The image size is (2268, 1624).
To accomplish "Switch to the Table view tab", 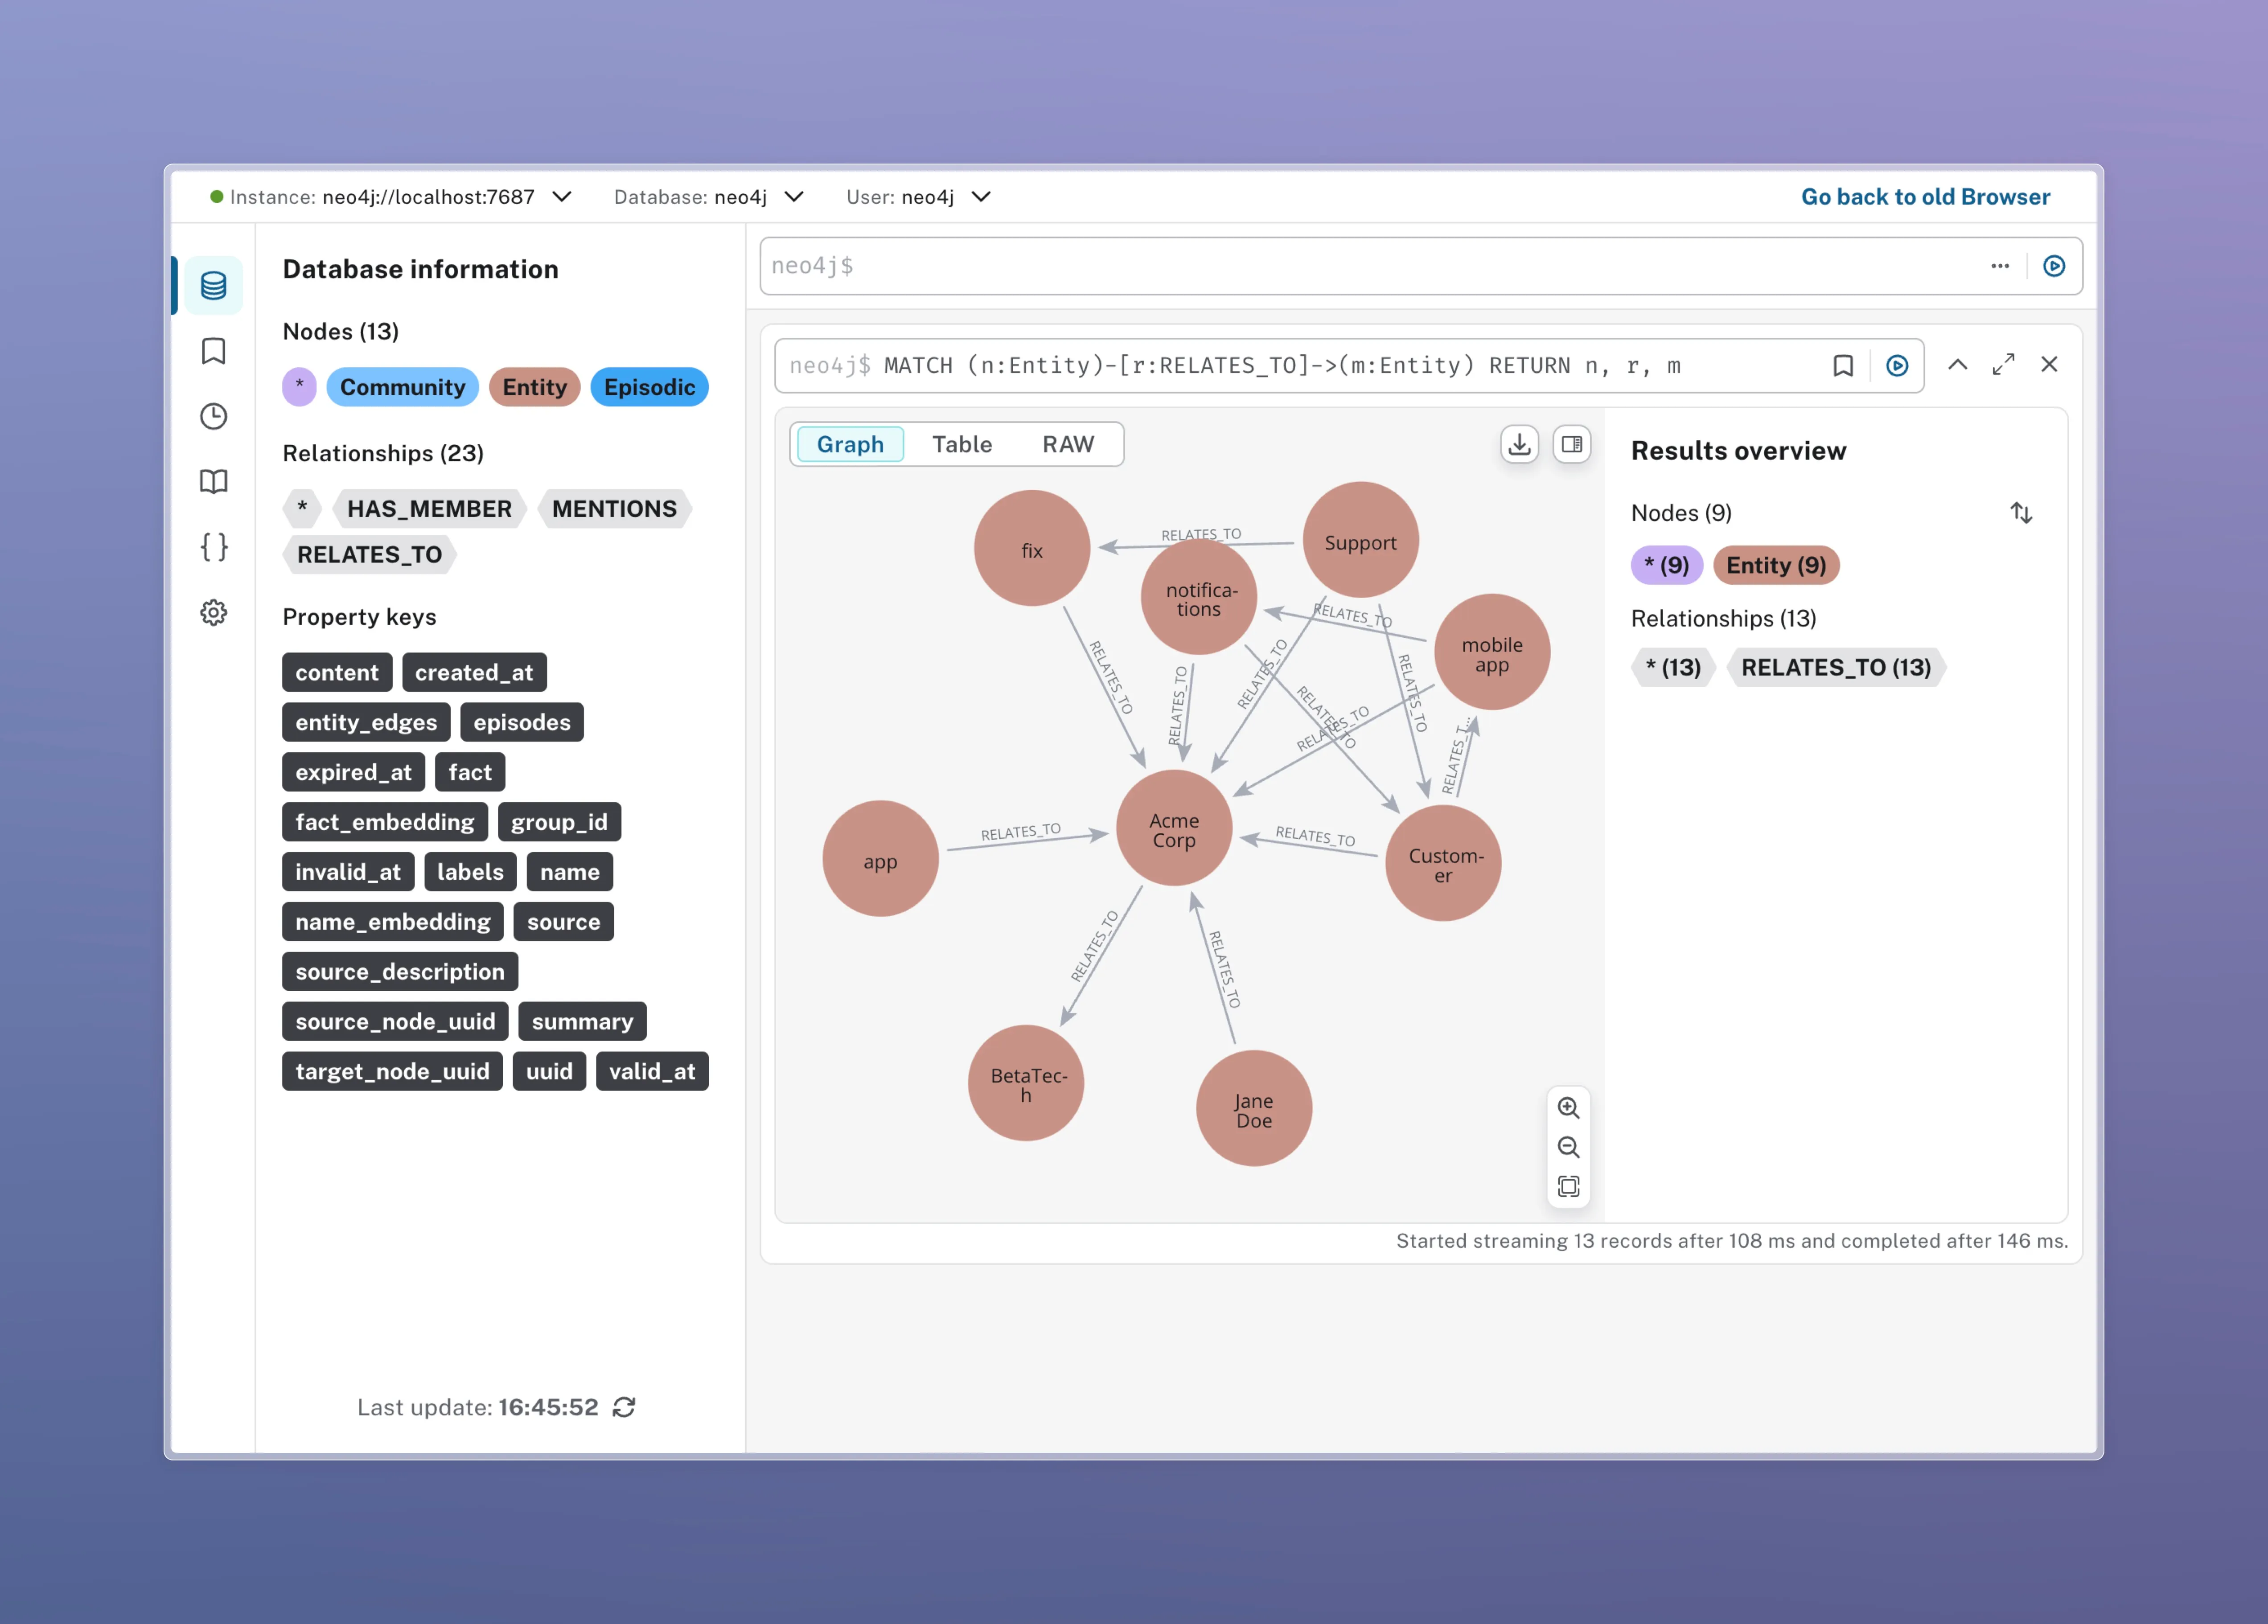I will 961,444.
